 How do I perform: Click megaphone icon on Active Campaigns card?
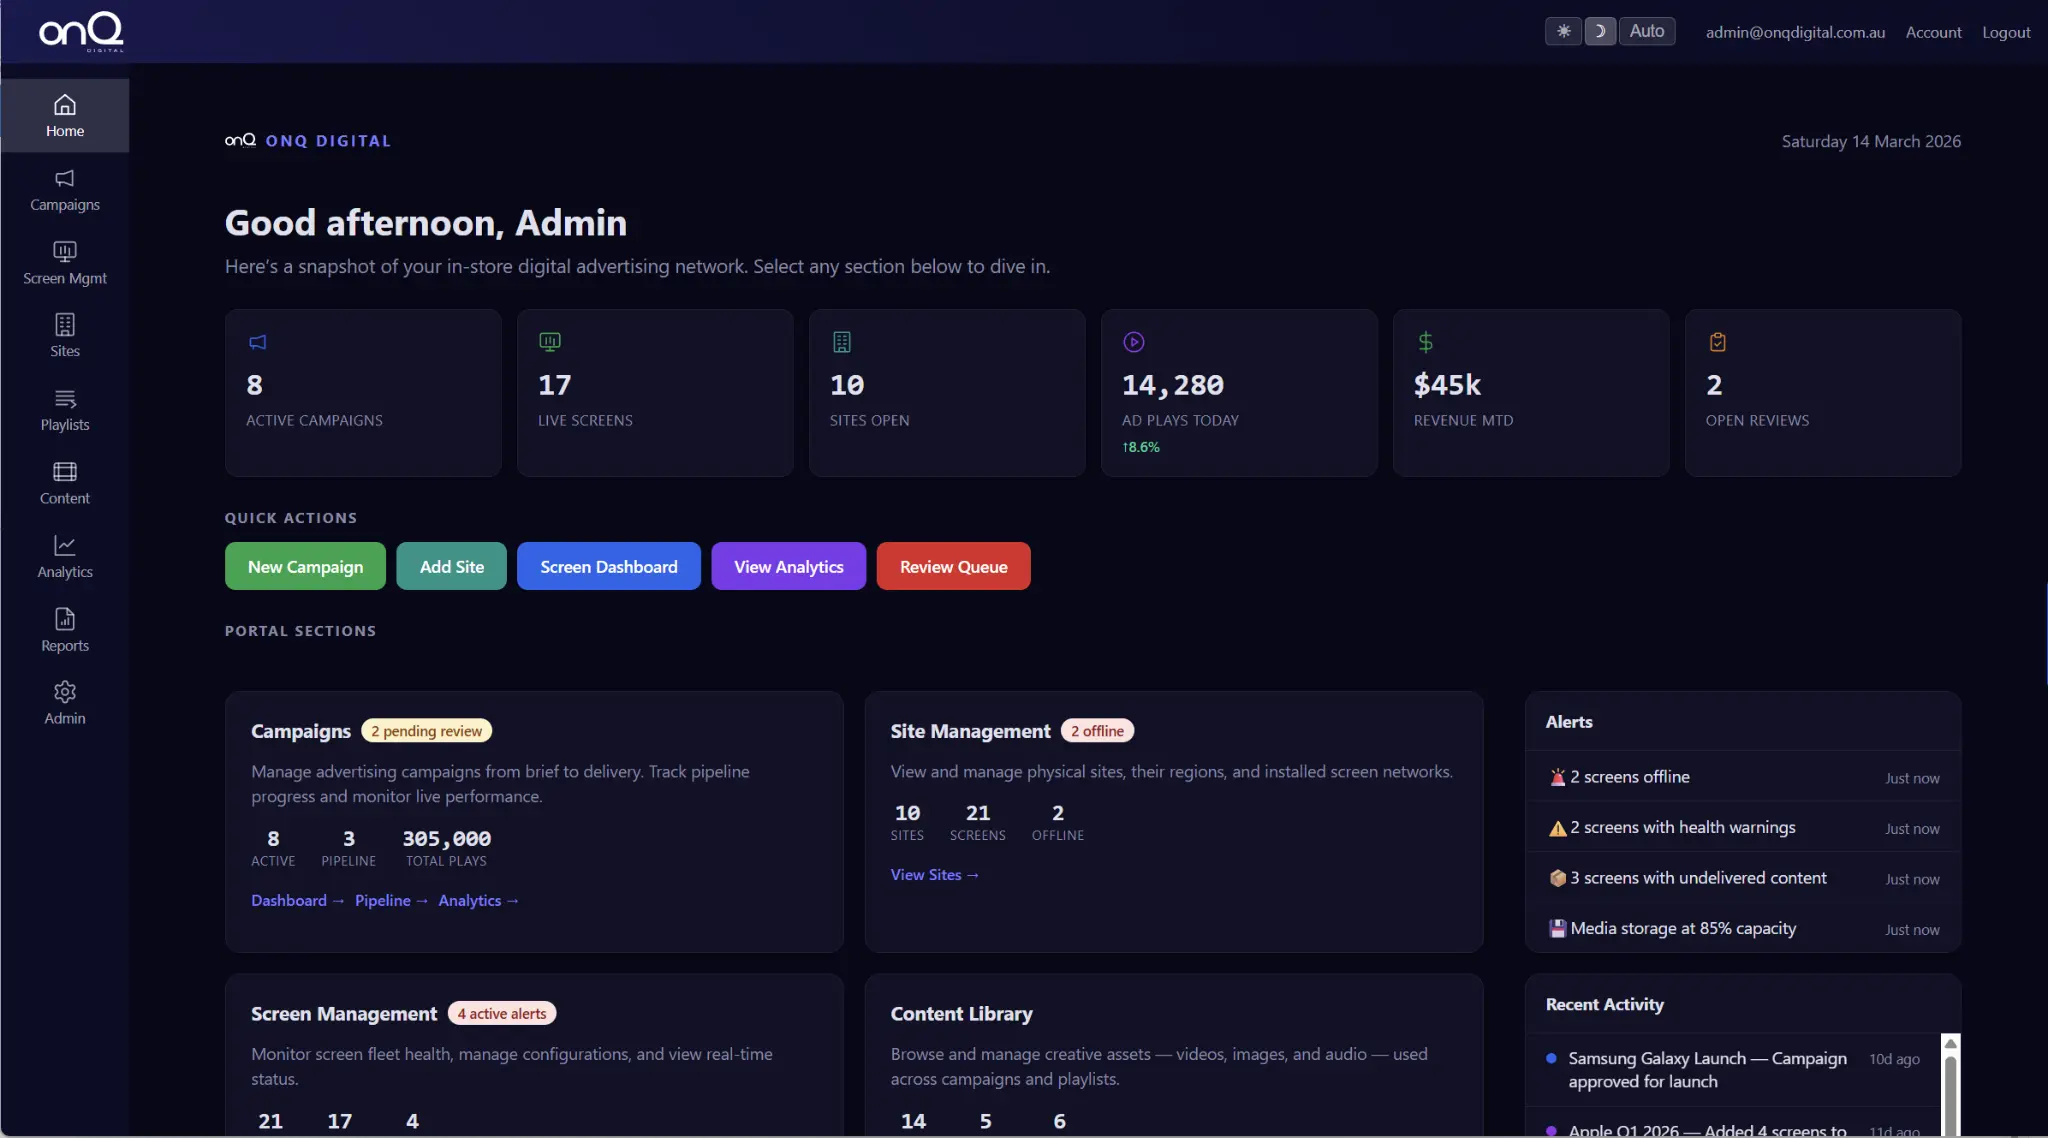click(x=258, y=342)
